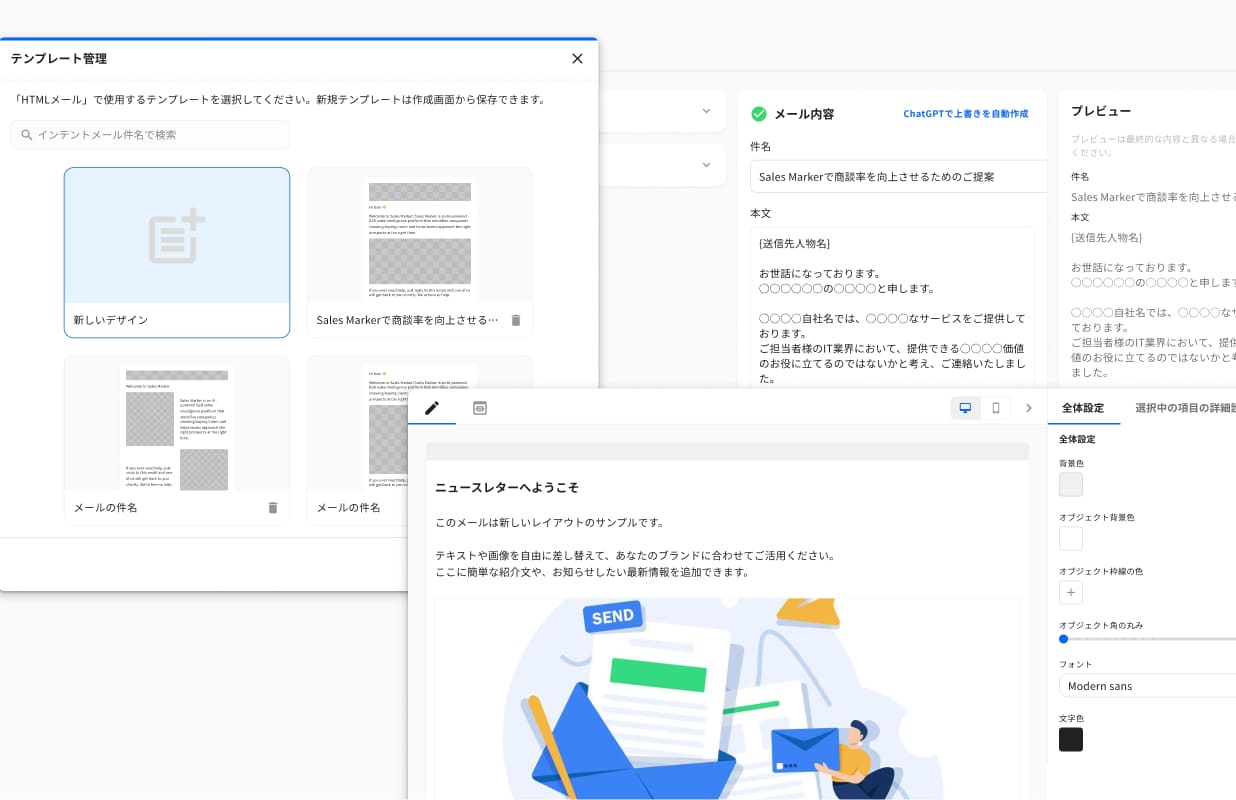Click the green check icon beside メール内容
This screenshot has width=1236, height=800.
point(759,114)
